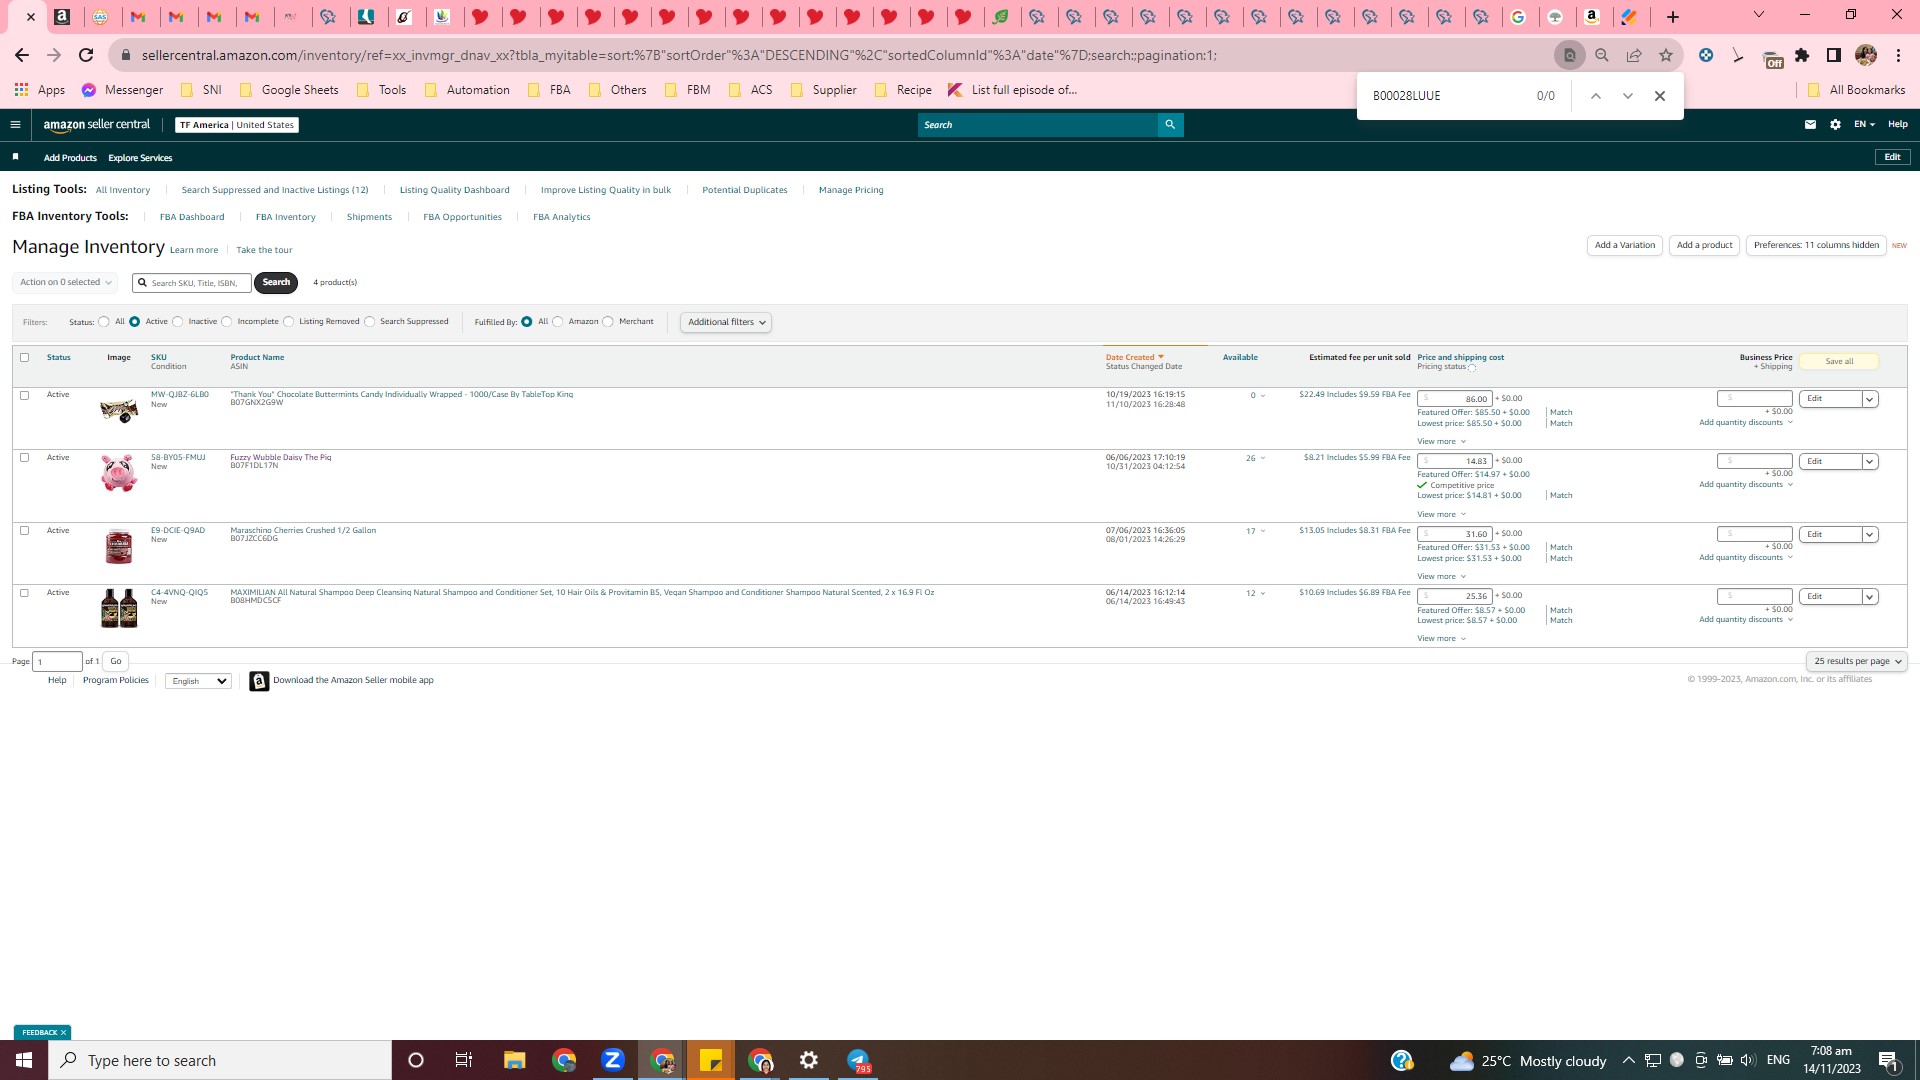The height and width of the screenshot is (1080, 1920).
Task: Check the Fuzzy Wubble Daisy row
Action: pyautogui.click(x=25, y=458)
